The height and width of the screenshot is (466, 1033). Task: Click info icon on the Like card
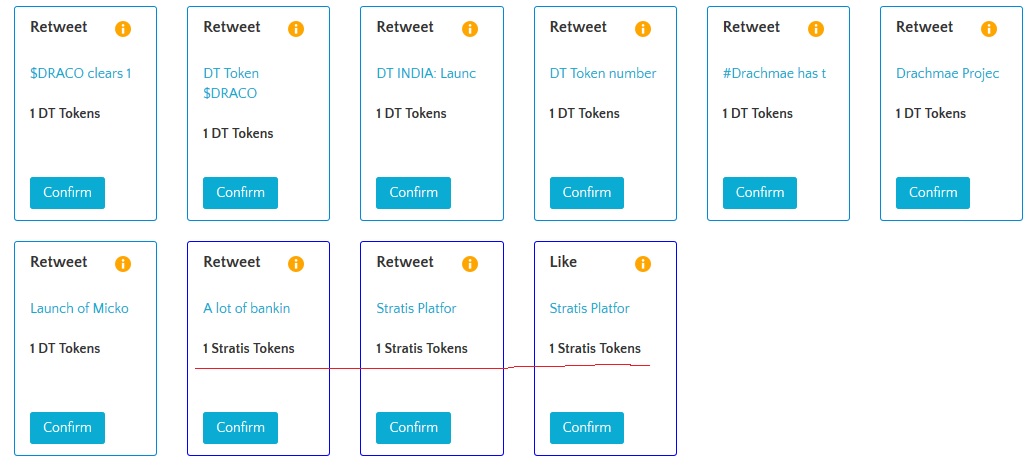pos(643,264)
